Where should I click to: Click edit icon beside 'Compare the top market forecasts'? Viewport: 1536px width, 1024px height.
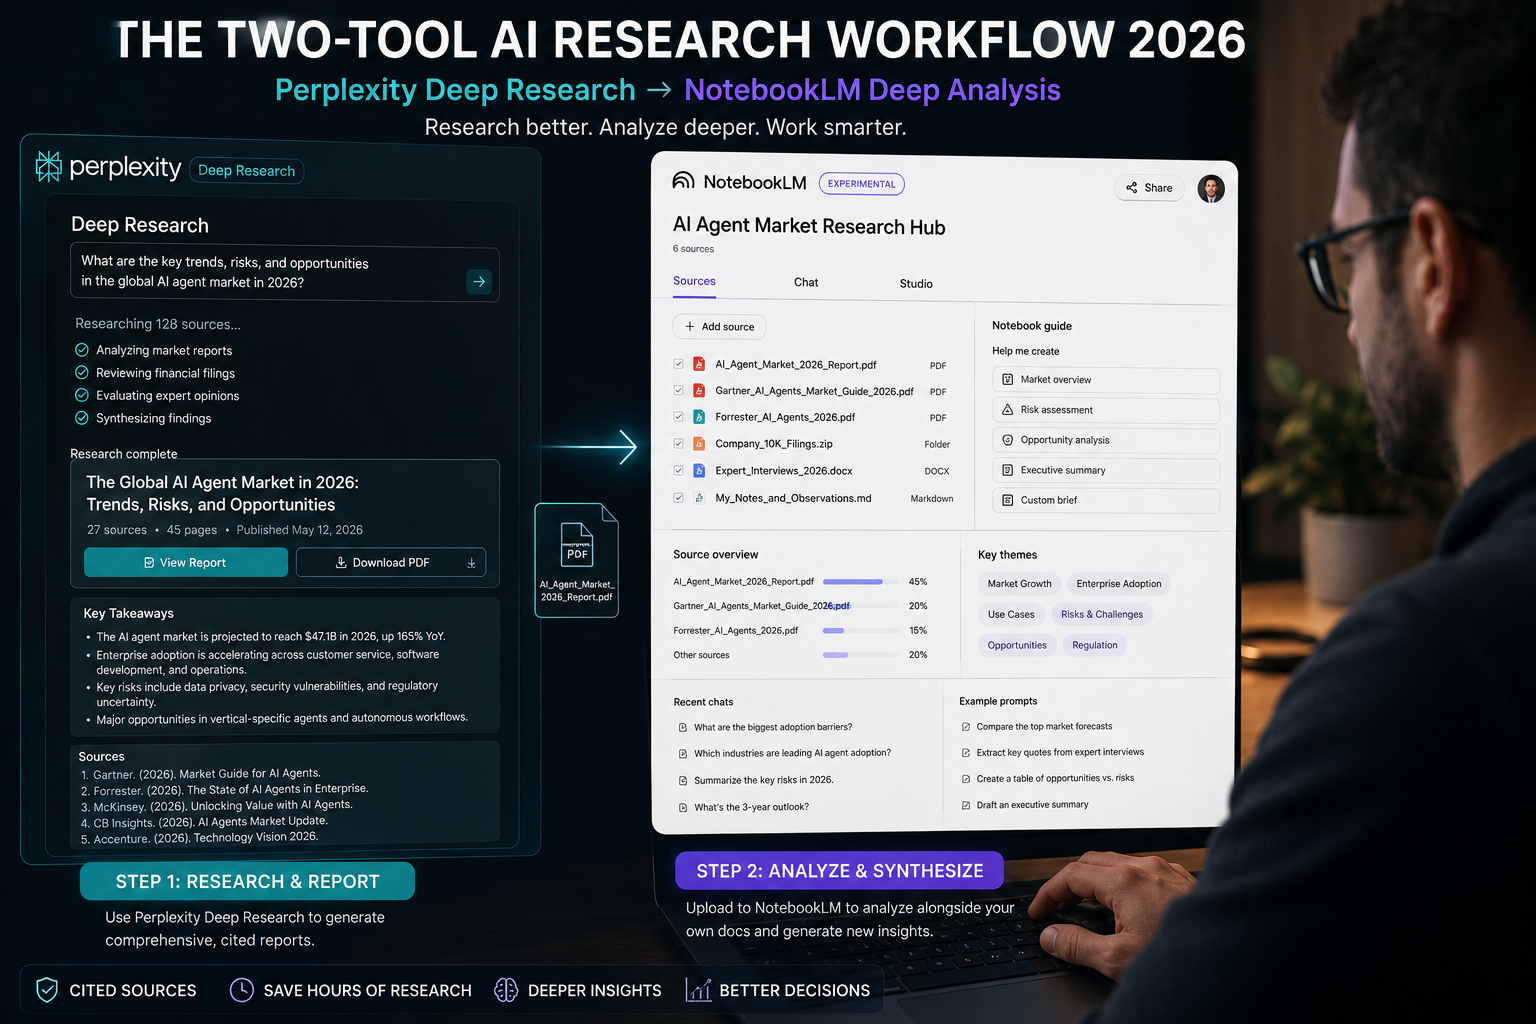click(966, 727)
